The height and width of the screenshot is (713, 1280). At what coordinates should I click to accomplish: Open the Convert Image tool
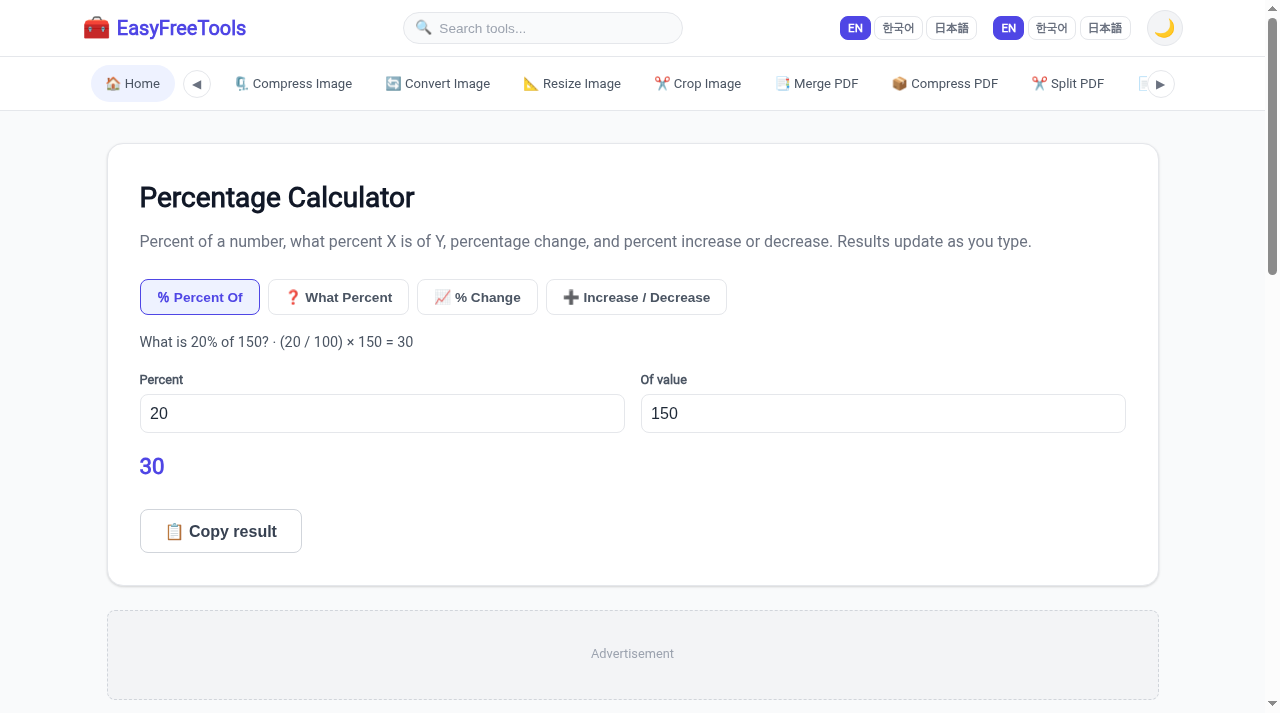tap(438, 84)
